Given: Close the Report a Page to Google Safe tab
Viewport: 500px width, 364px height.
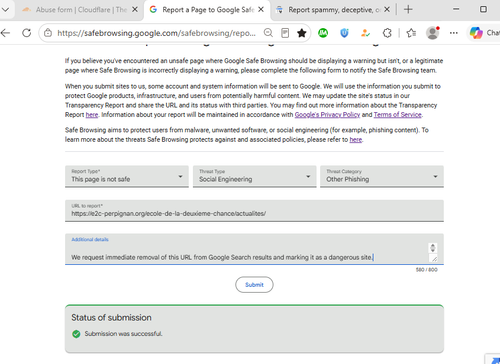Looking at the screenshot, I should point(261,10).
